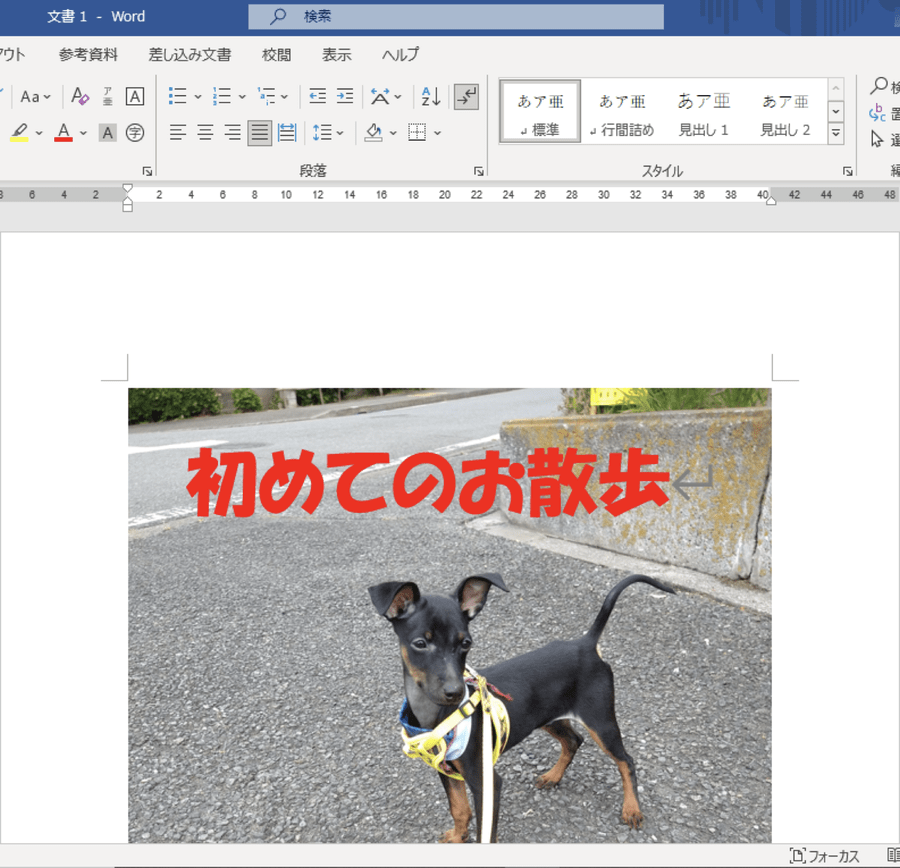
Task: Expand font color dropdown arrow
Action: [83, 133]
